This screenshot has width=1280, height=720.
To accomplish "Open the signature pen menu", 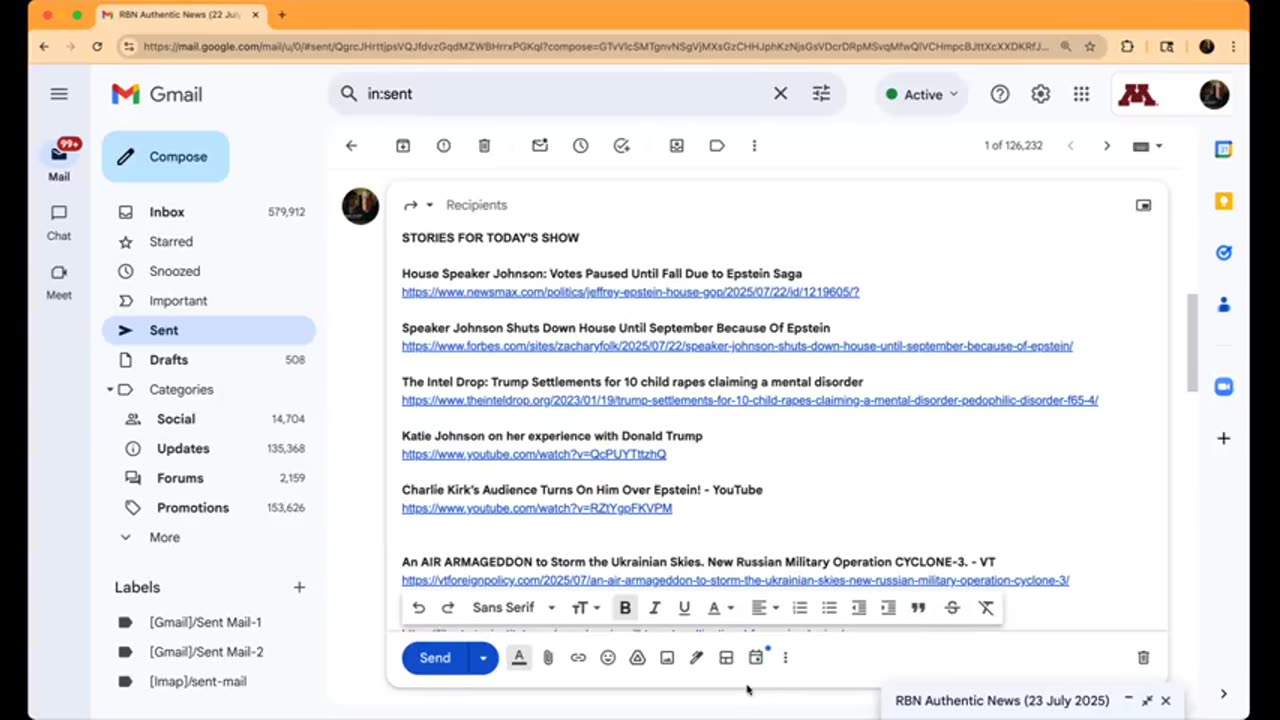I will pos(697,658).
